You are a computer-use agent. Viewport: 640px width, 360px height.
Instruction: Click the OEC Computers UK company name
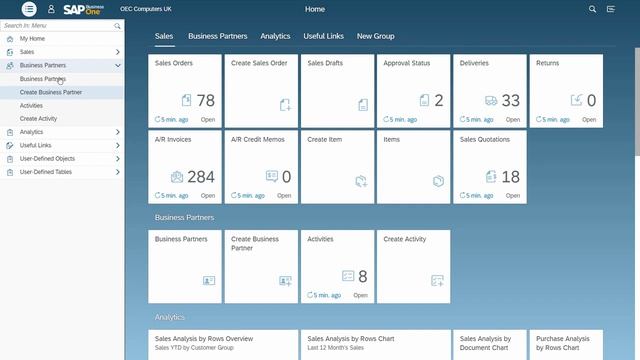point(146,9)
